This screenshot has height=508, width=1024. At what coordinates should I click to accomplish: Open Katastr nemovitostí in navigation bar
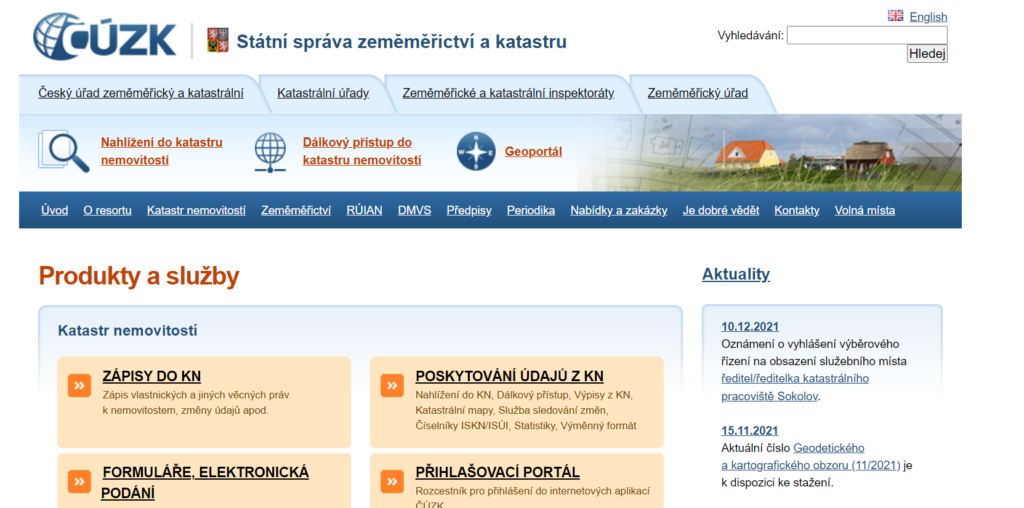(x=196, y=210)
